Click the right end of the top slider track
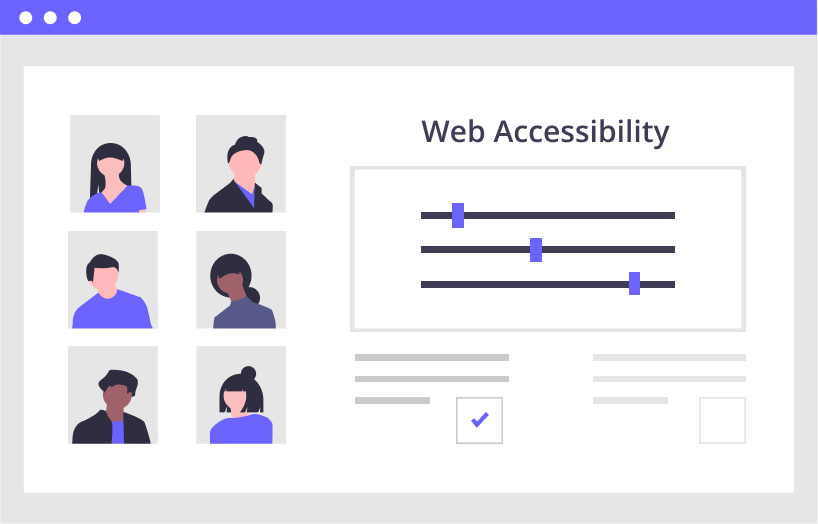The height and width of the screenshot is (524, 818). (672, 216)
